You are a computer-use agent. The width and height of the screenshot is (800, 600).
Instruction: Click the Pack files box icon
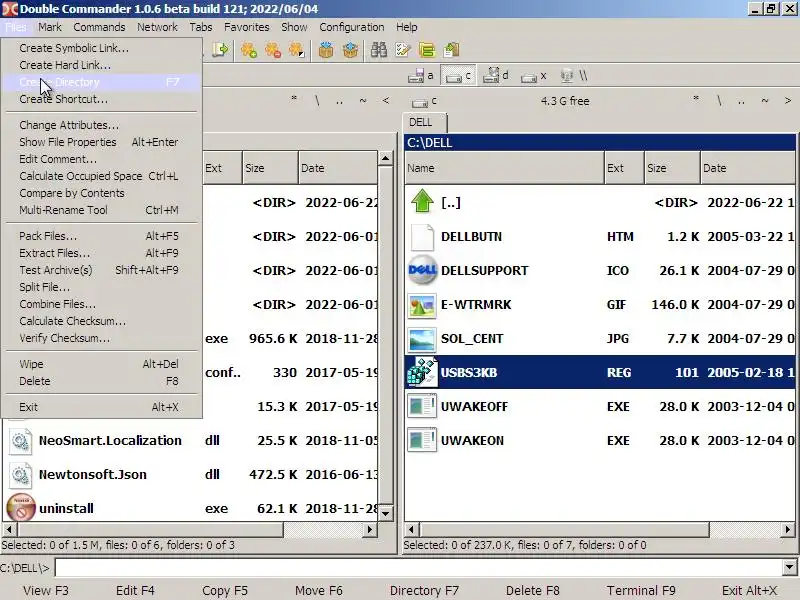[326, 49]
